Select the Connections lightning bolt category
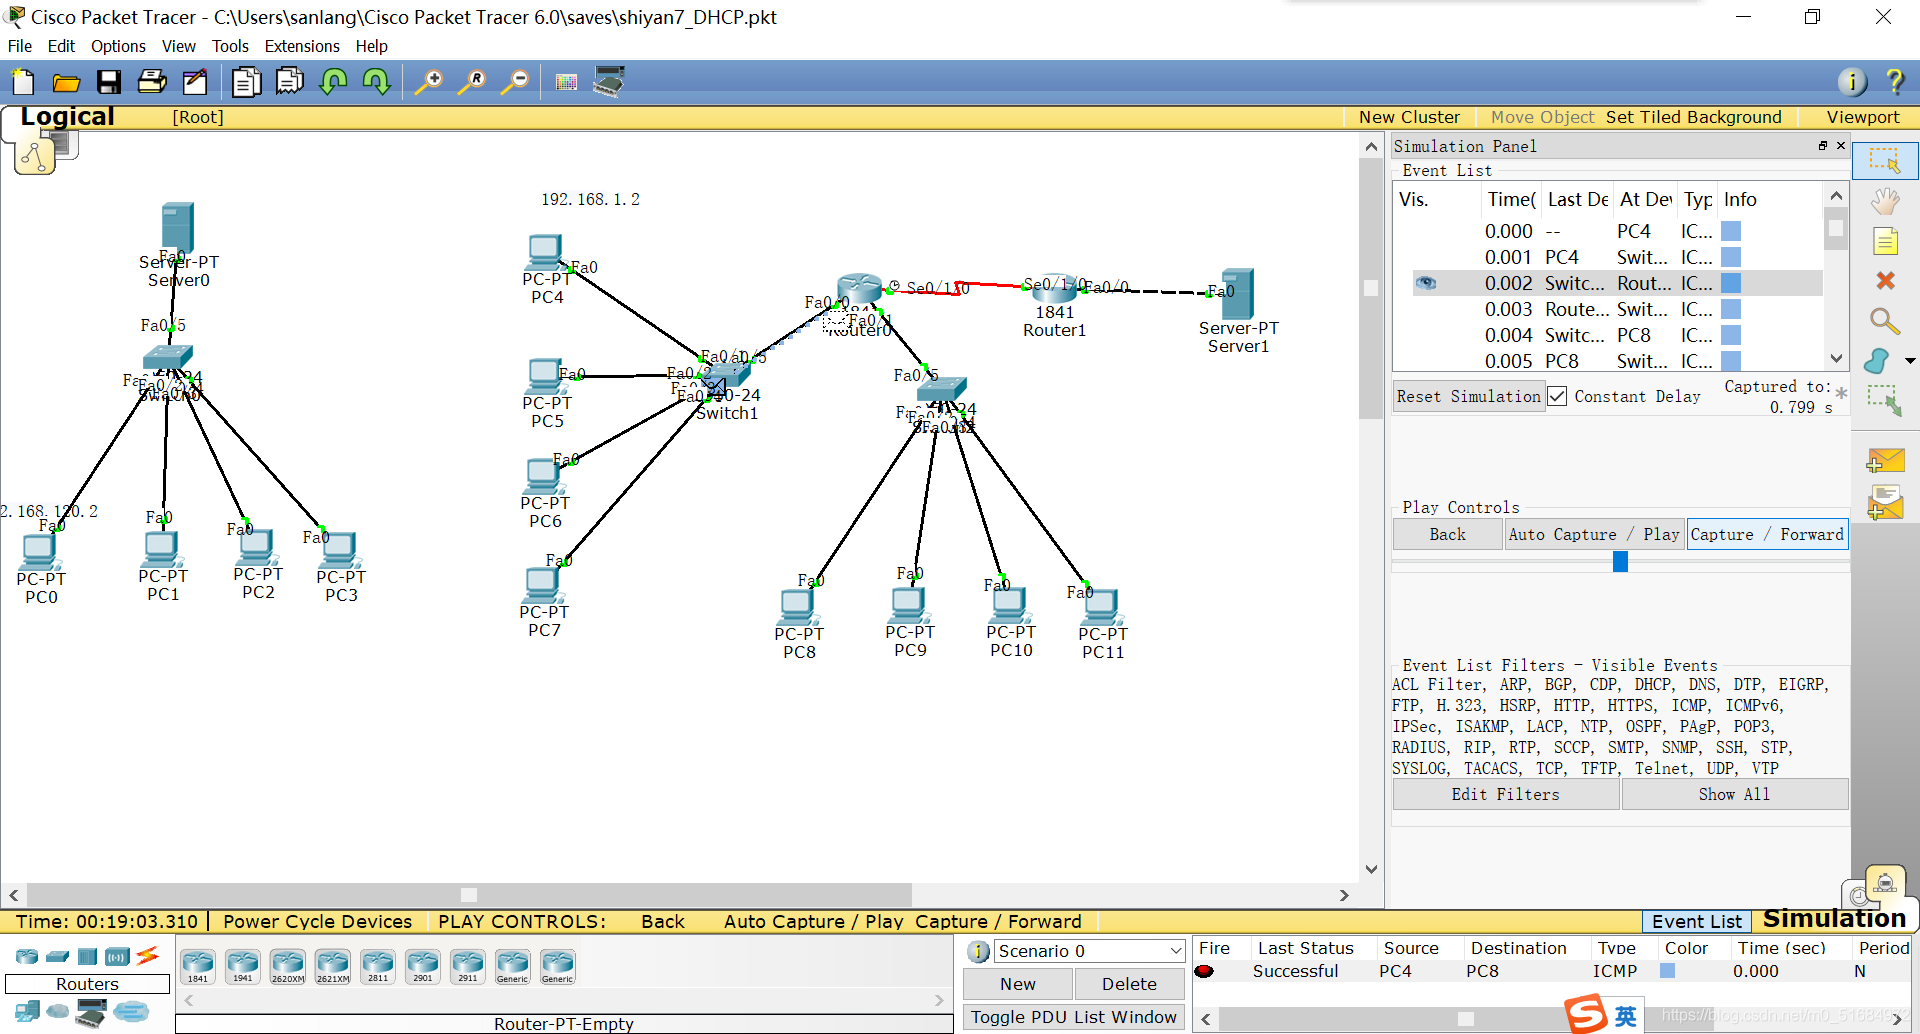This screenshot has width=1920, height=1034. point(148,956)
